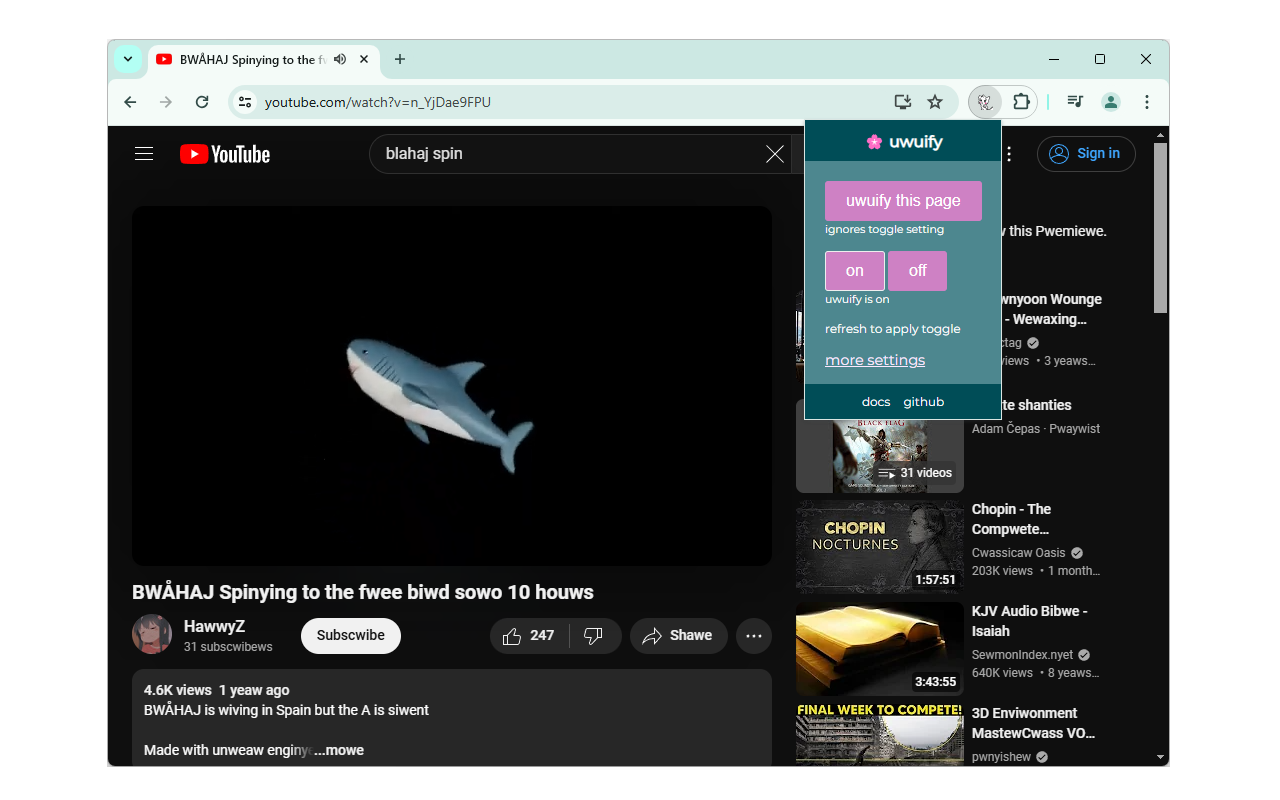Open the Chrome extensions puzzle icon
This screenshot has width=1280, height=800.
[x=1021, y=102]
